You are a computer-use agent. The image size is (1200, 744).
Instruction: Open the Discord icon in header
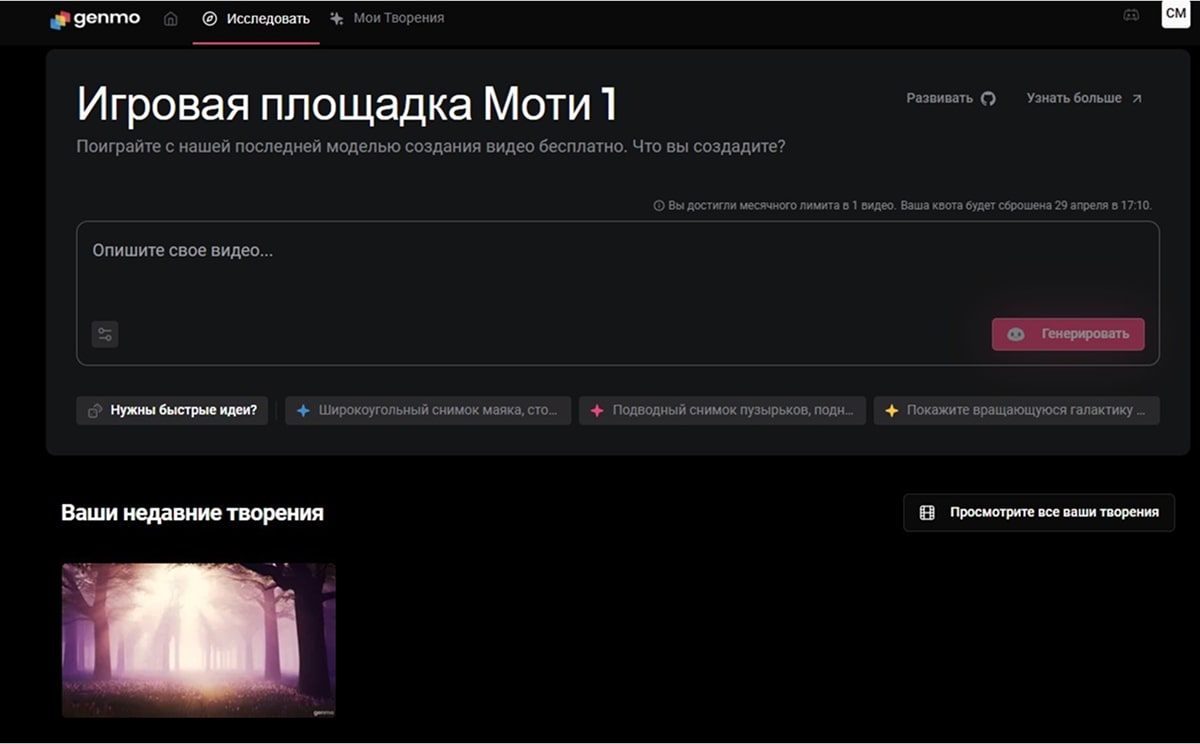(x=1131, y=15)
